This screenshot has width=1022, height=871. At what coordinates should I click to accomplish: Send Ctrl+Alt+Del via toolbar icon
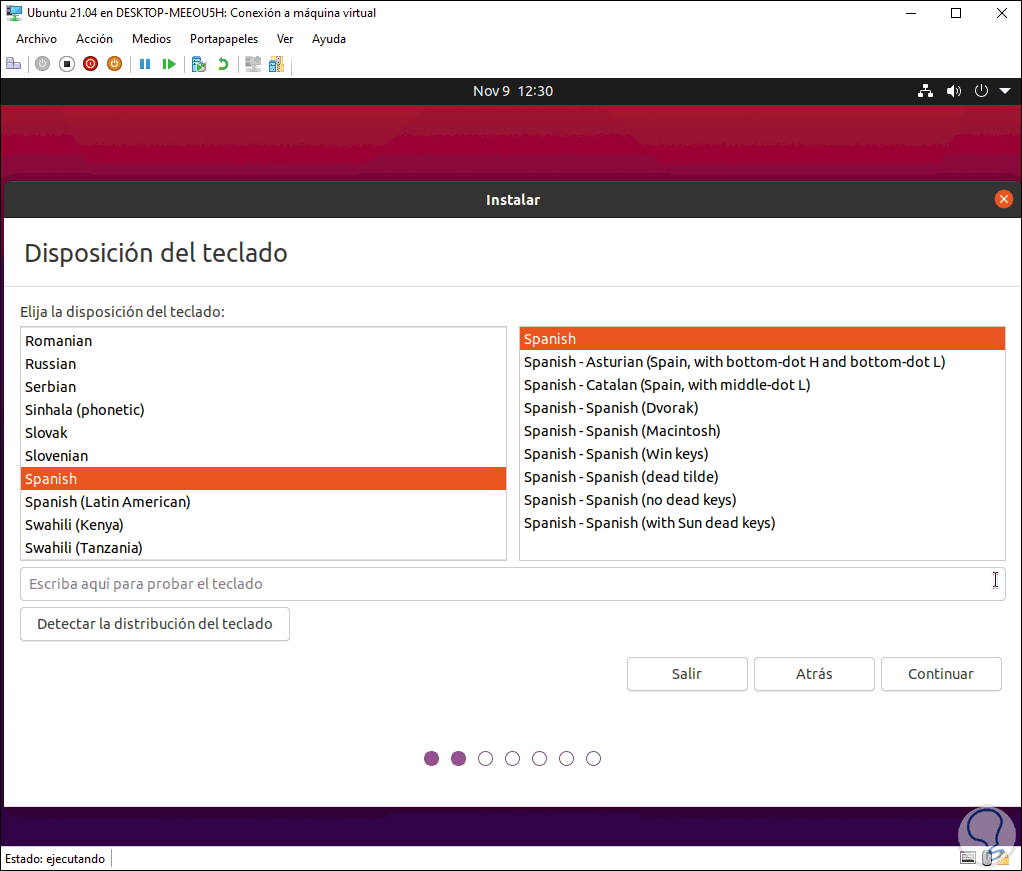pos(14,64)
